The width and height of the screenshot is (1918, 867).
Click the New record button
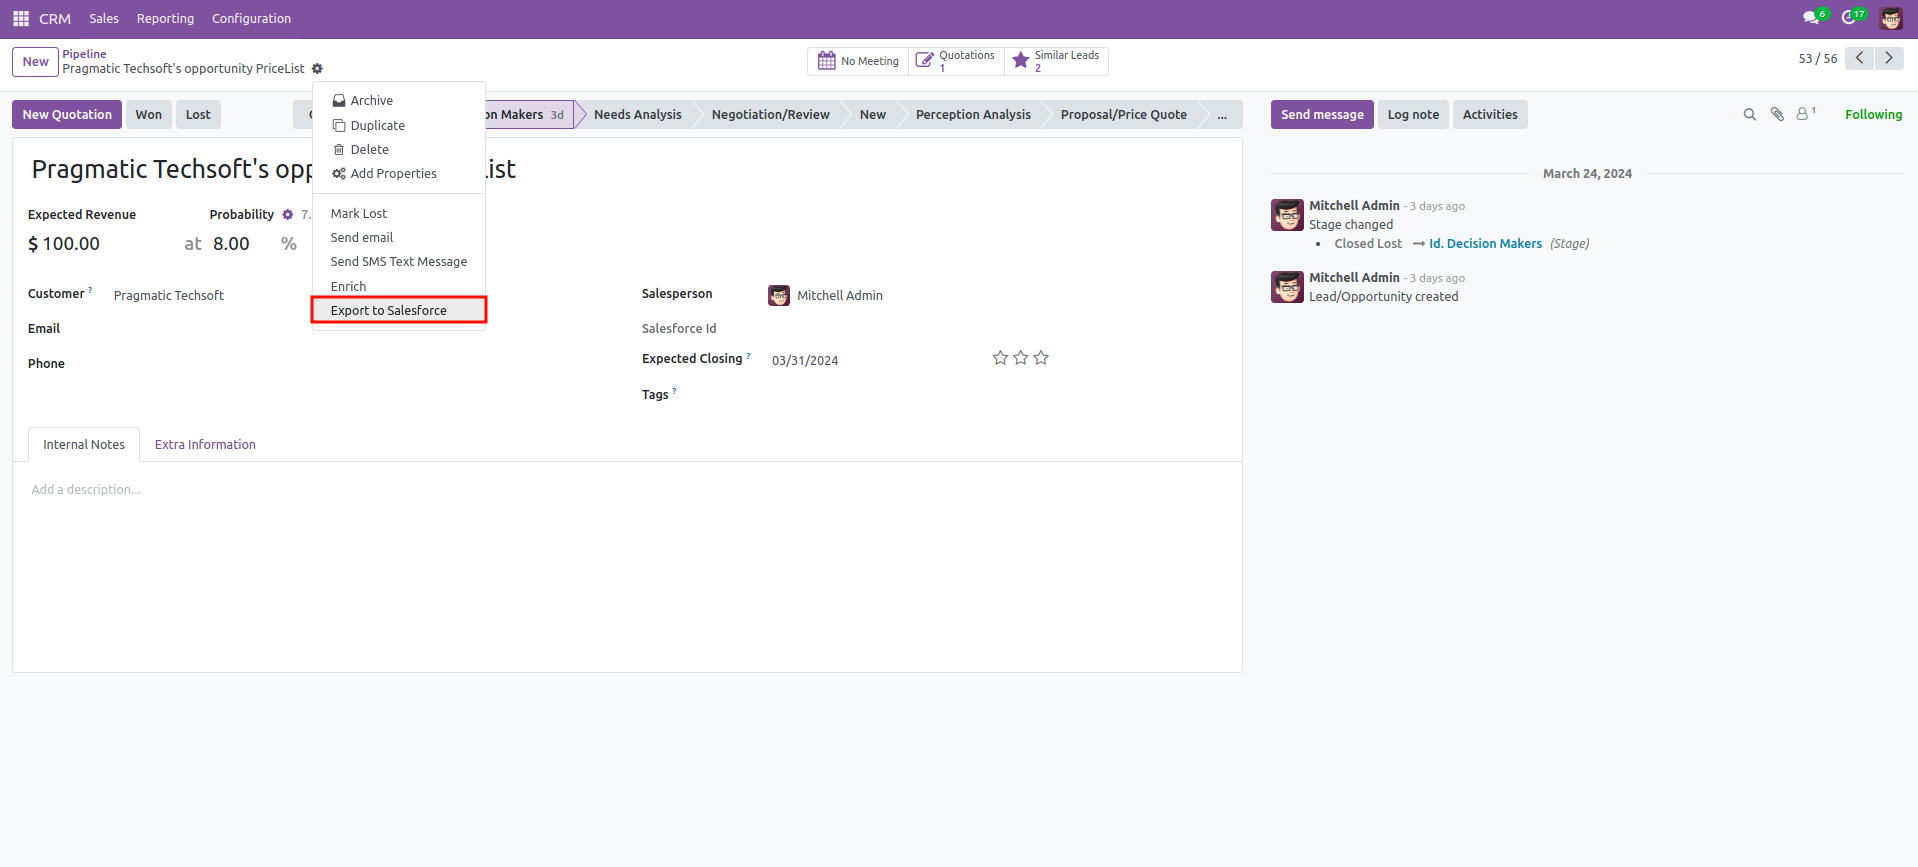[35, 62]
